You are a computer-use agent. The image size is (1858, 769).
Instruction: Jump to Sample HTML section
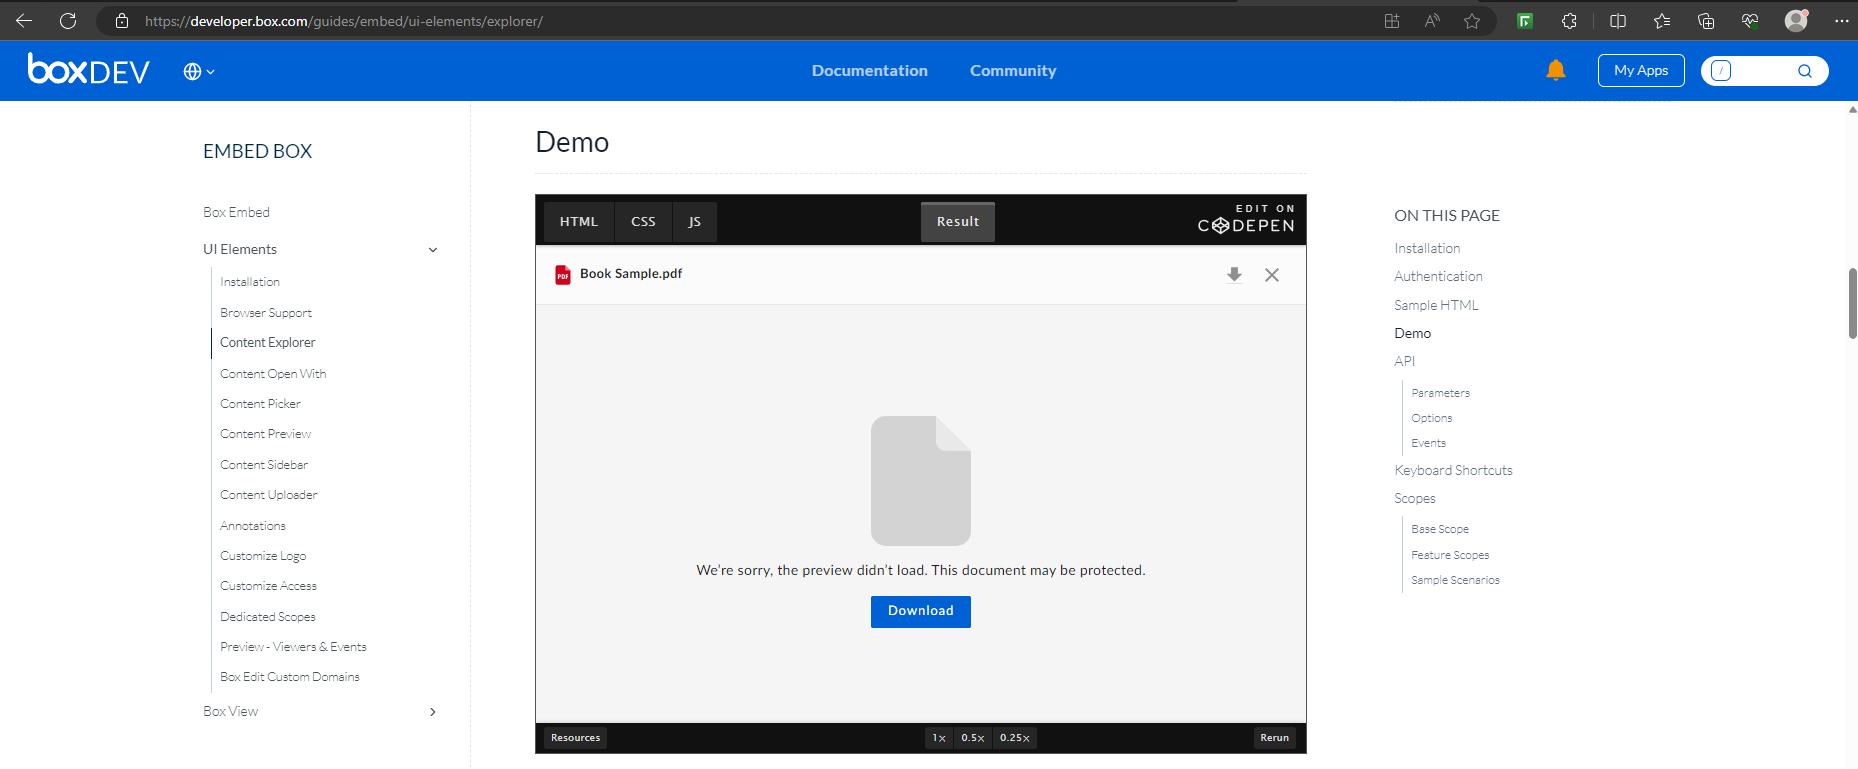[x=1436, y=305]
